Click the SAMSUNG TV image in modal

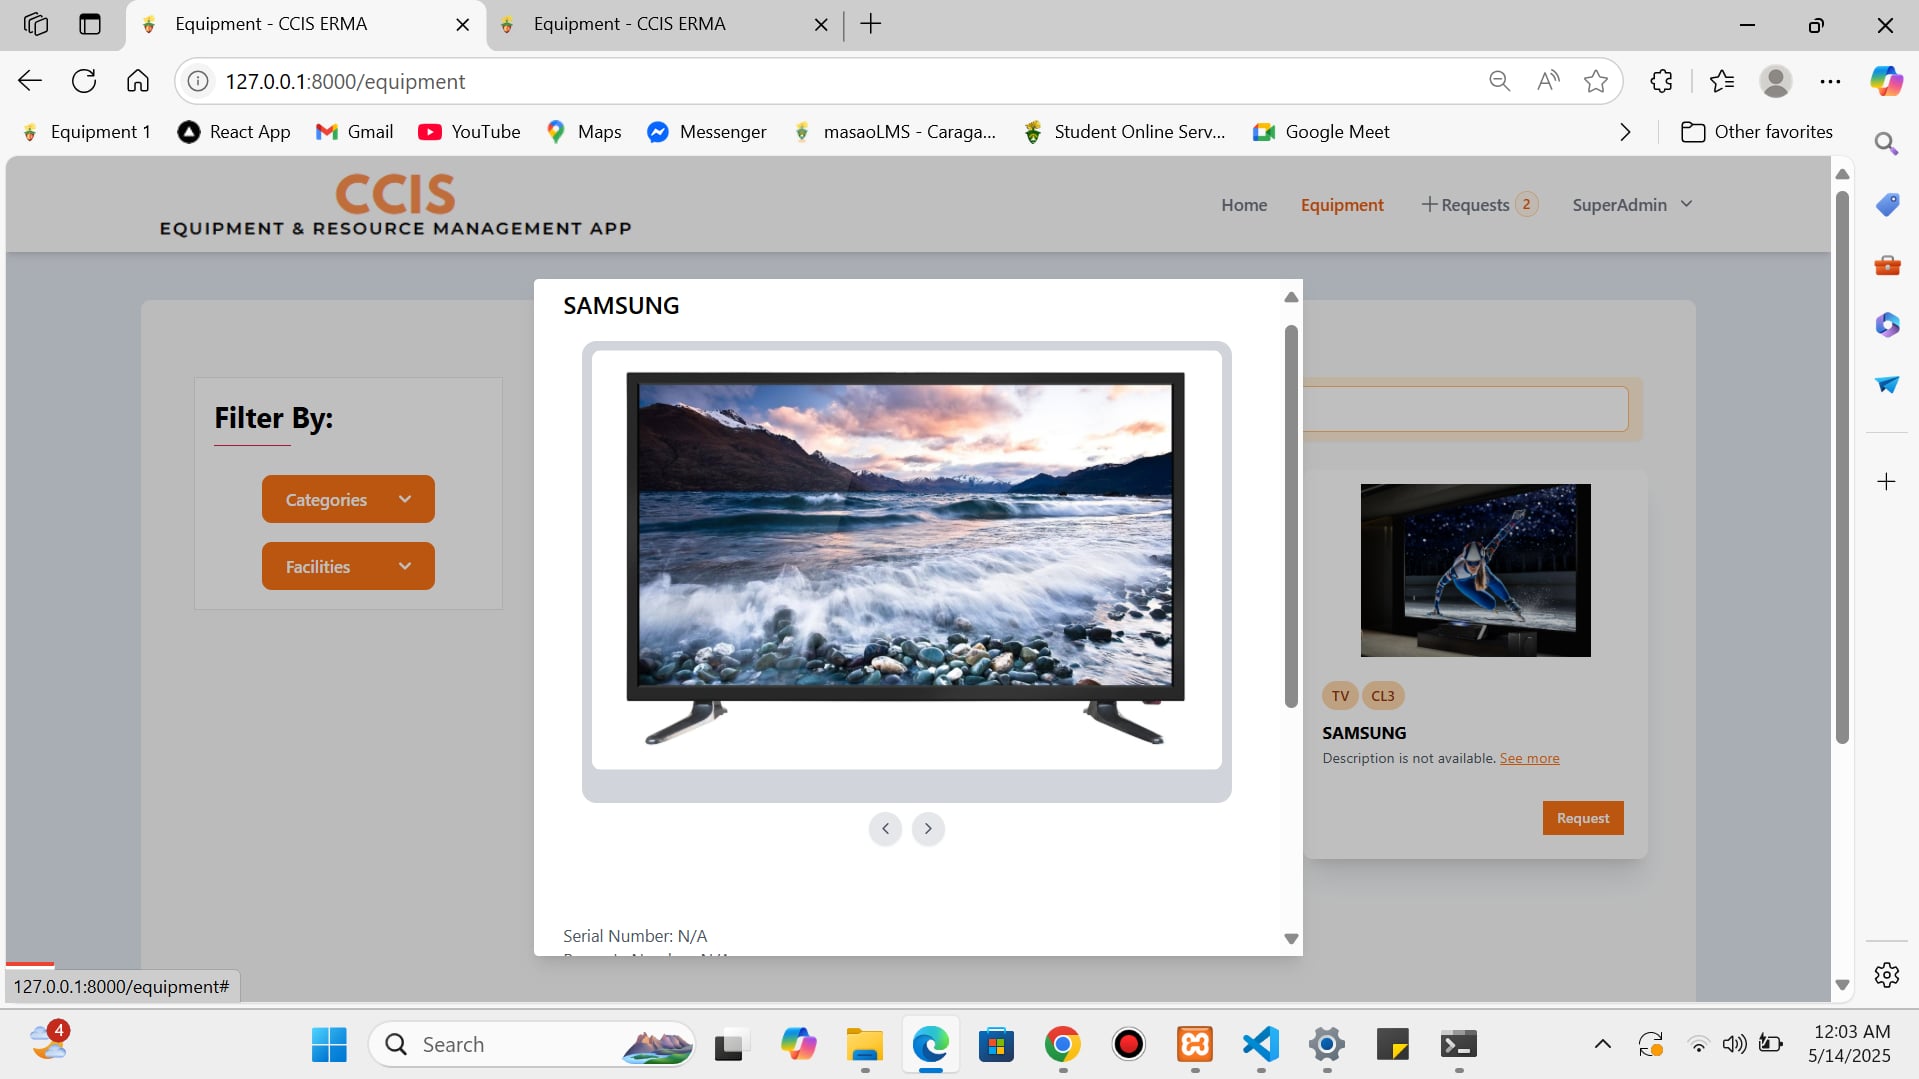(x=906, y=559)
